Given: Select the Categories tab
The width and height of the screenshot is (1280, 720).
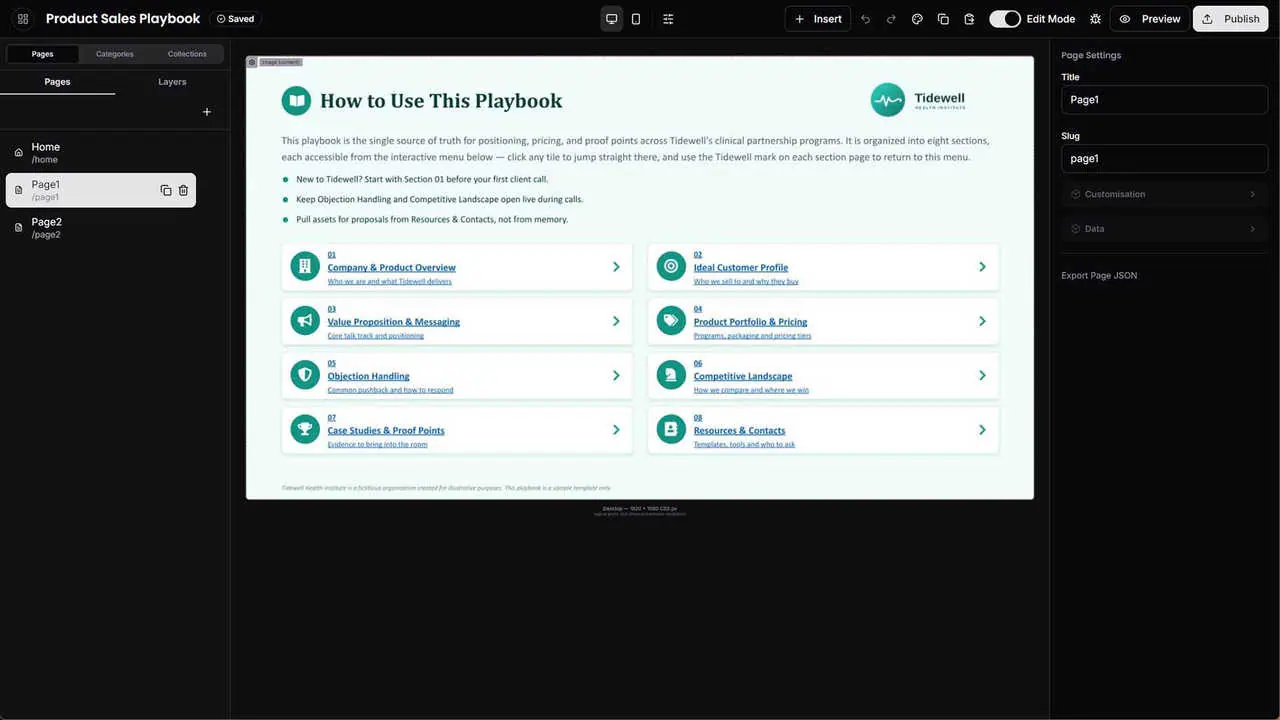Looking at the screenshot, I should tap(115, 54).
